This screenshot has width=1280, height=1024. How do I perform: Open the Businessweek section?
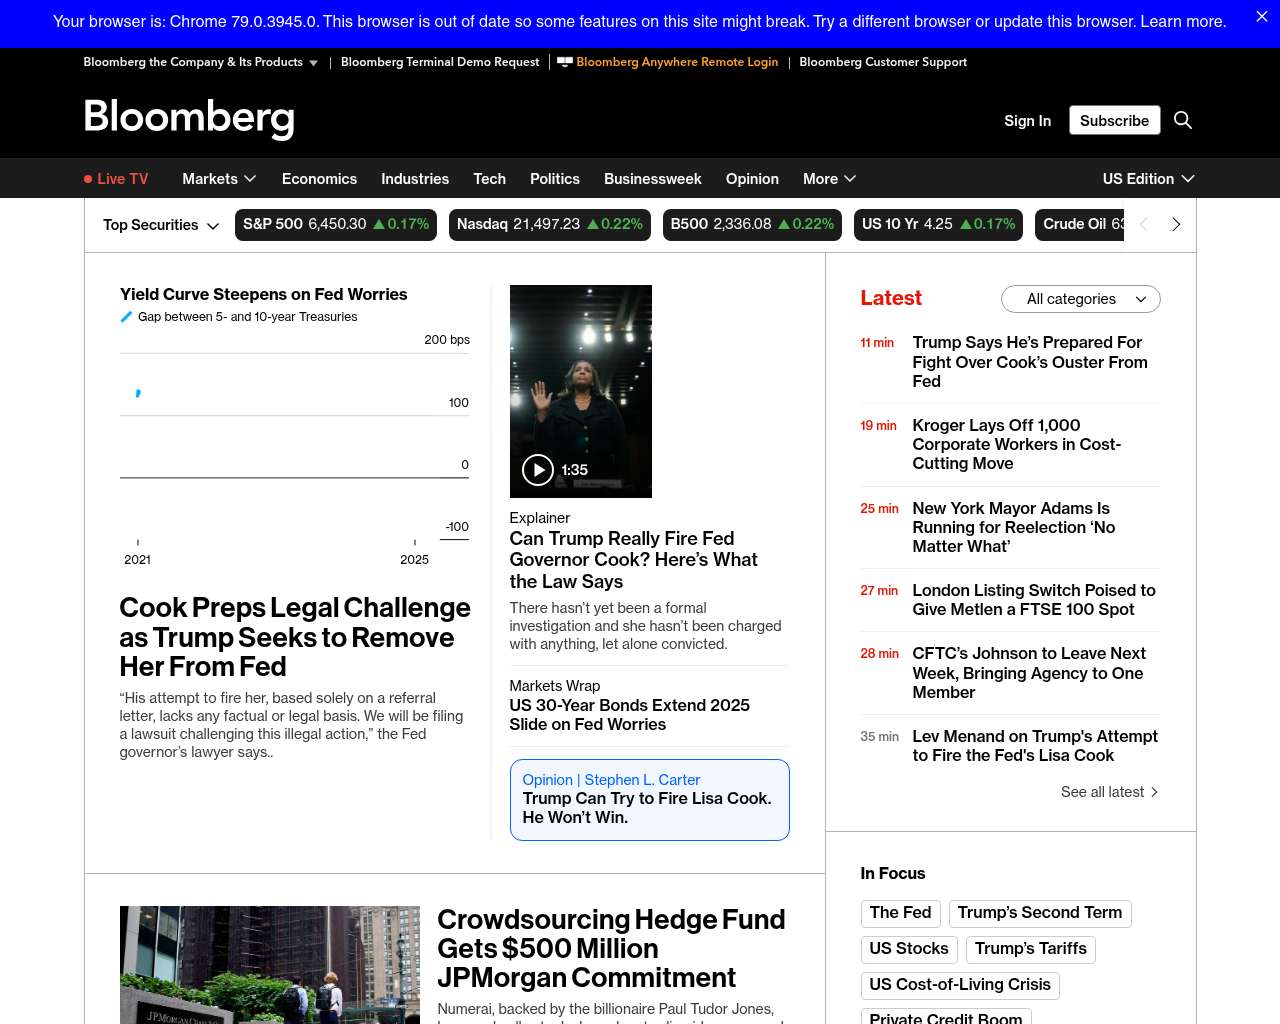tap(653, 179)
